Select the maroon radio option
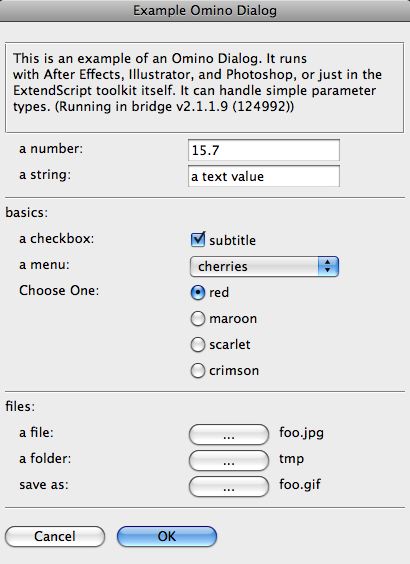 pyautogui.click(x=198, y=319)
